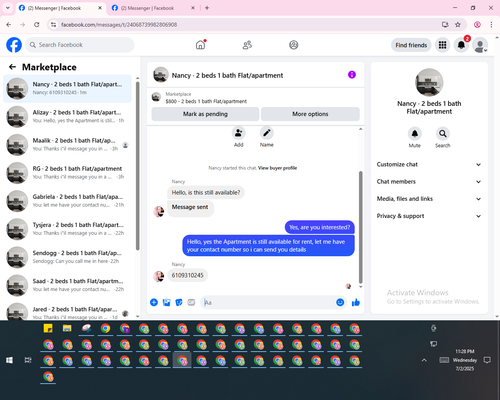Open View buyer profile link
Viewport: 500px width, 400px height.
[x=277, y=168]
